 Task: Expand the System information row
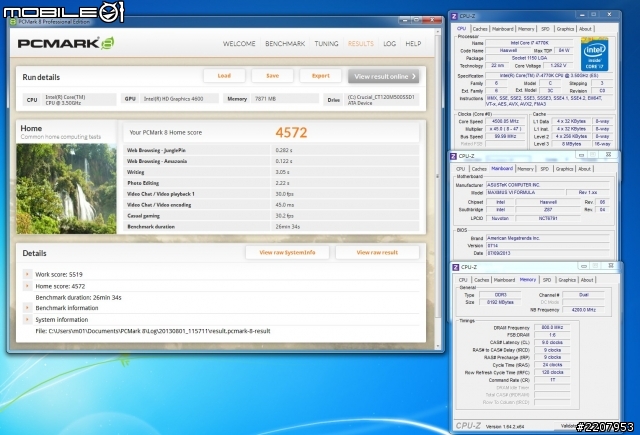click(x=27, y=320)
